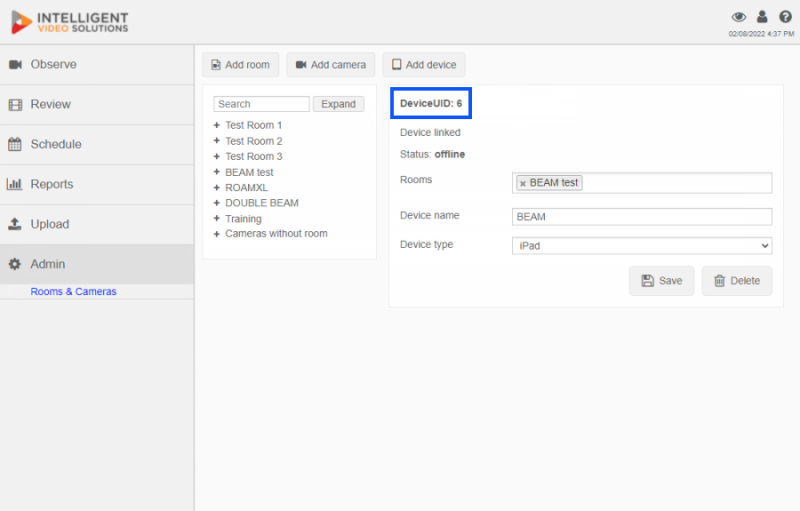The height and width of the screenshot is (511, 800).
Task: Click the Device name field
Action: pyautogui.click(x=642, y=217)
